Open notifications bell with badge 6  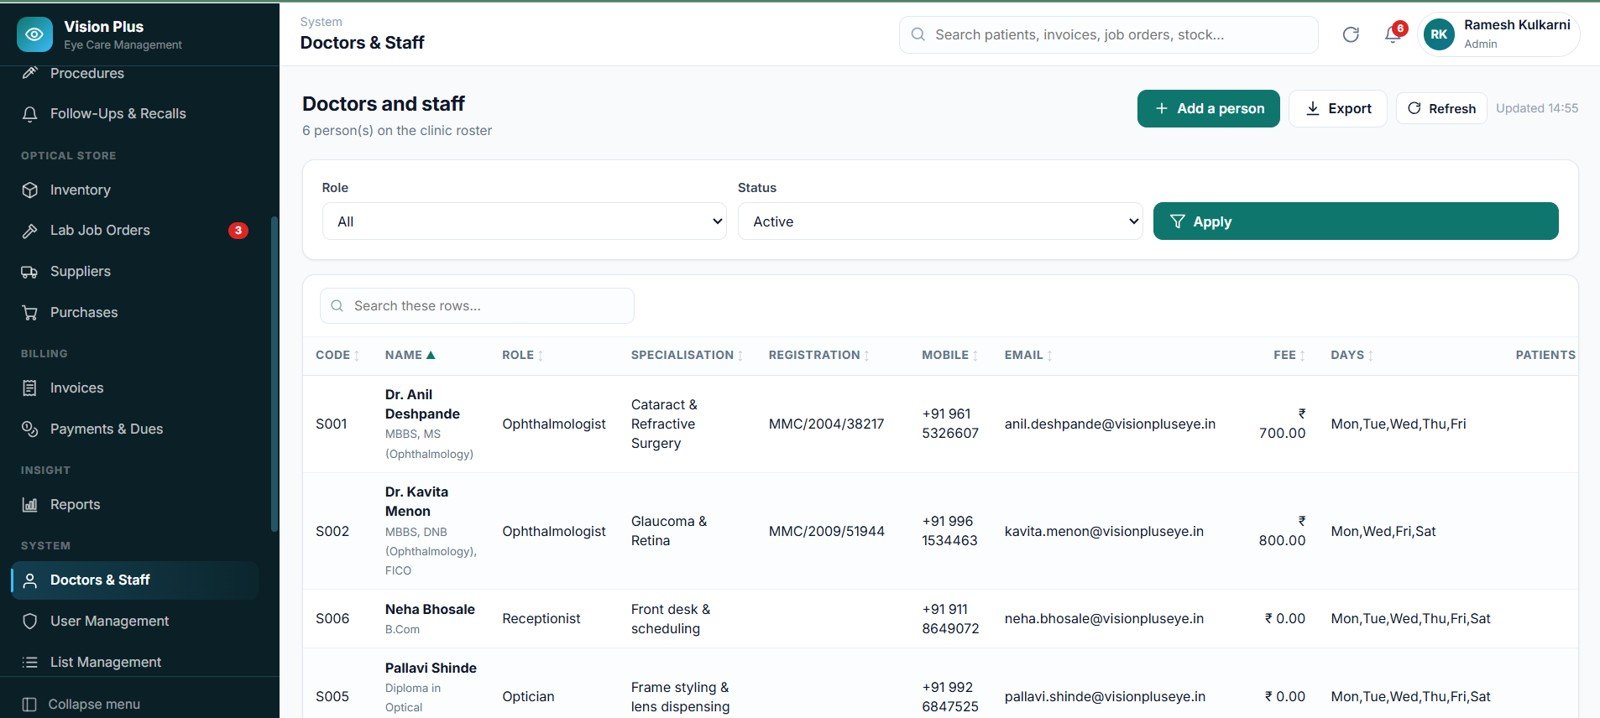point(1393,35)
